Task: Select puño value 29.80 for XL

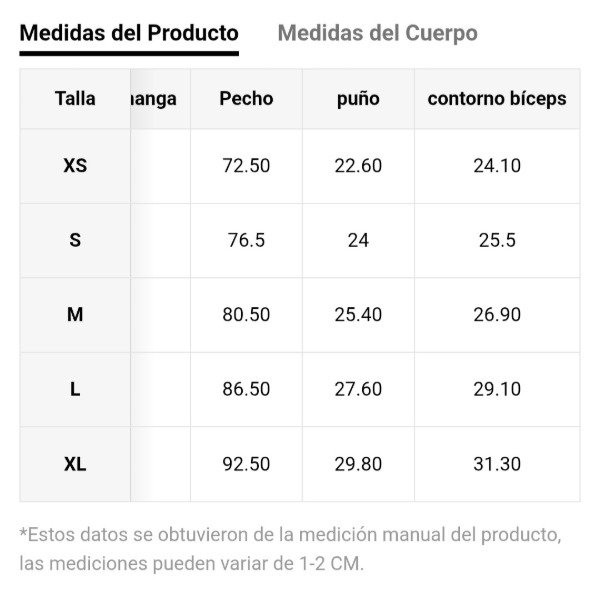Action: (358, 464)
